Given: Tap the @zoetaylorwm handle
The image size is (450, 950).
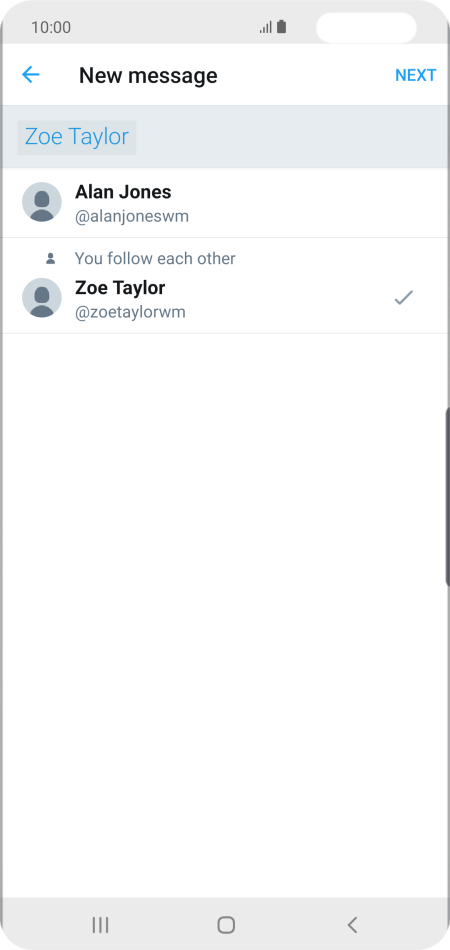Looking at the screenshot, I should pyautogui.click(x=130, y=312).
